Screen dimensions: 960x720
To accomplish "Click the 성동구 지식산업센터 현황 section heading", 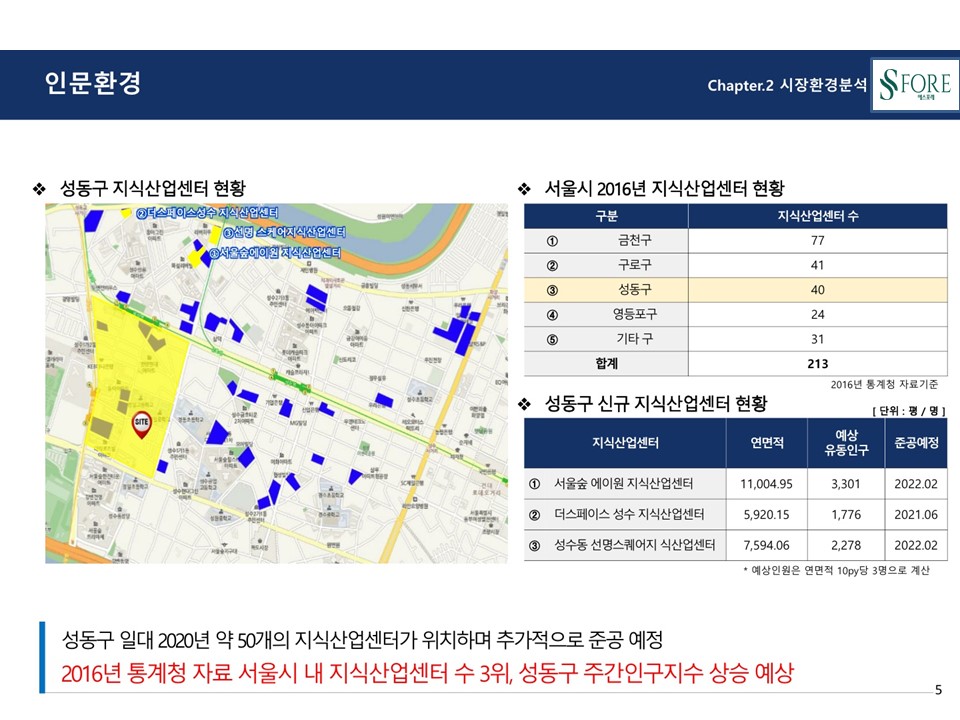I will [152, 188].
